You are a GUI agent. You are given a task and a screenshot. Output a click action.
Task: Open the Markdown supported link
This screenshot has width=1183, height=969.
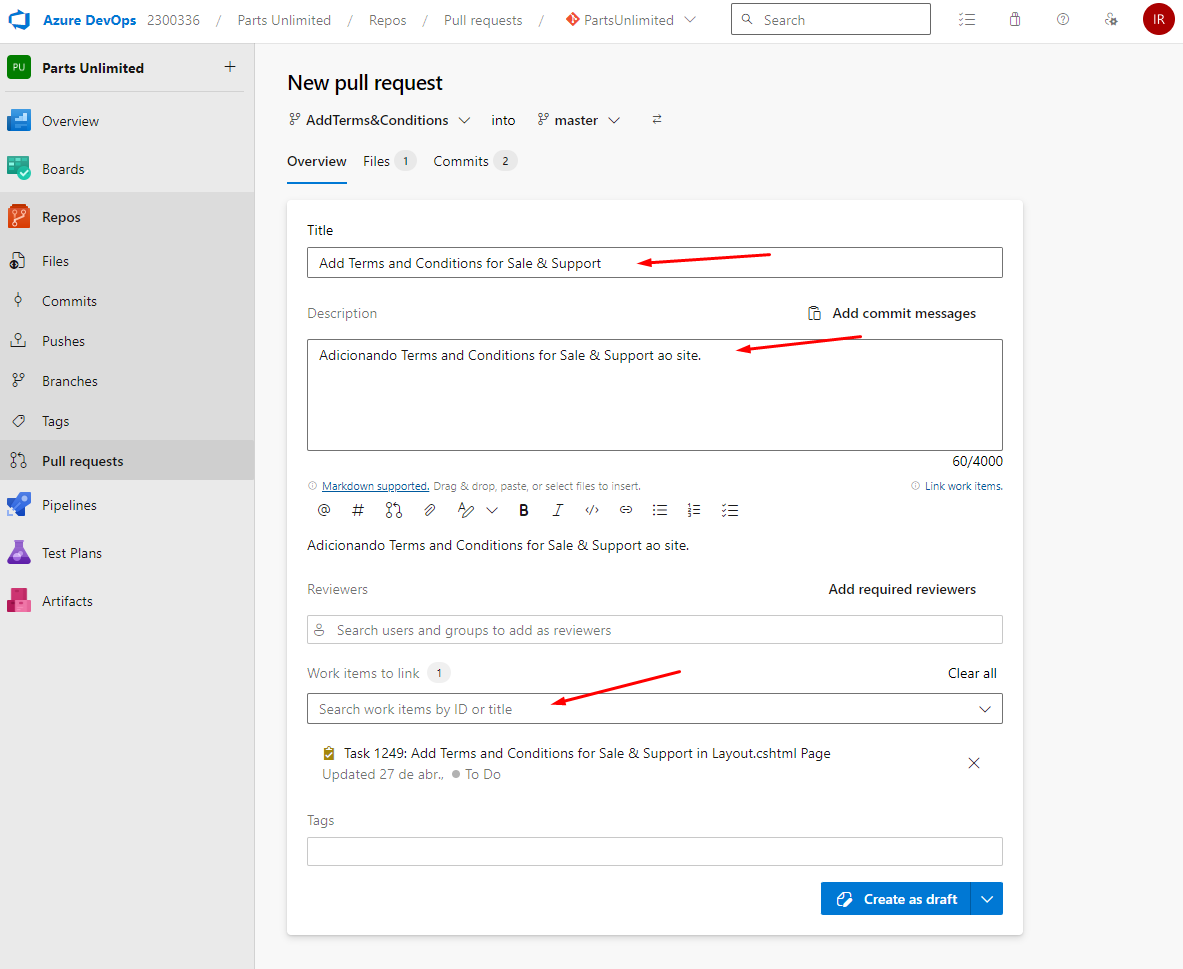(x=375, y=486)
